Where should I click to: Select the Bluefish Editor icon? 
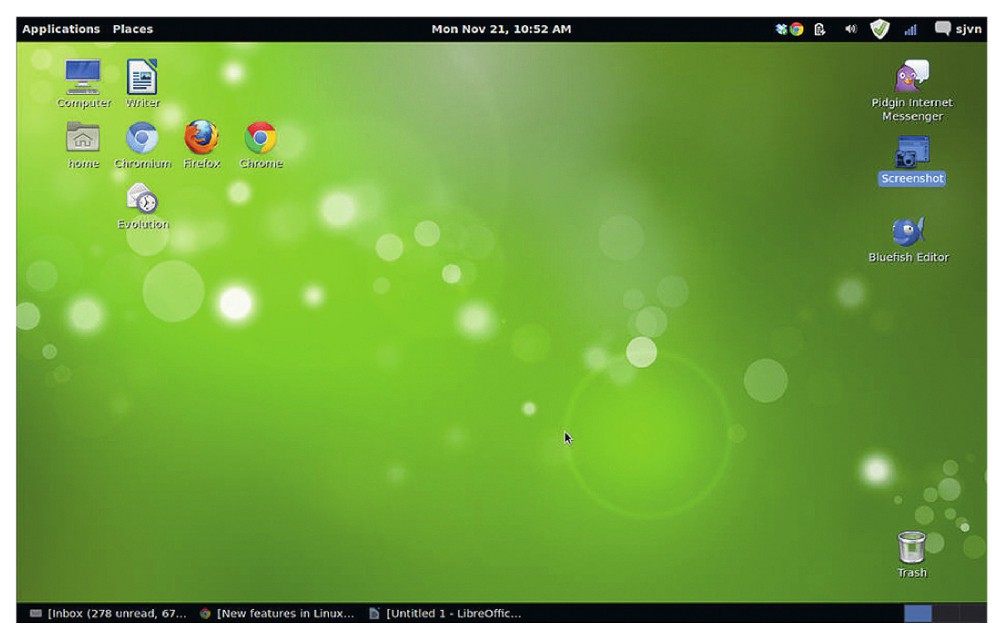click(x=908, y=233)
